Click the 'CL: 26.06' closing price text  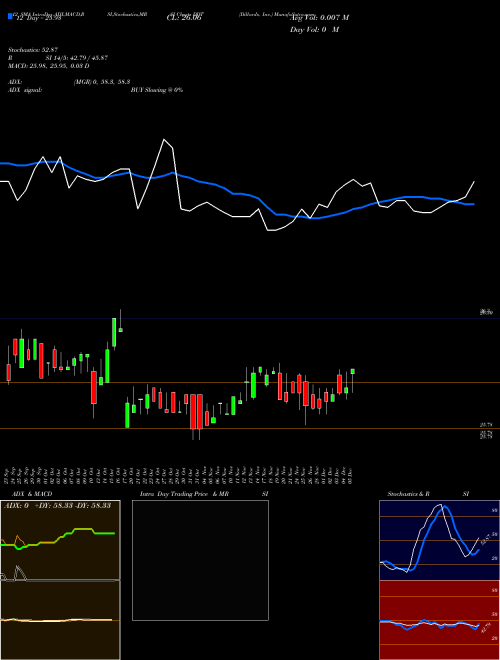point(184,18)
